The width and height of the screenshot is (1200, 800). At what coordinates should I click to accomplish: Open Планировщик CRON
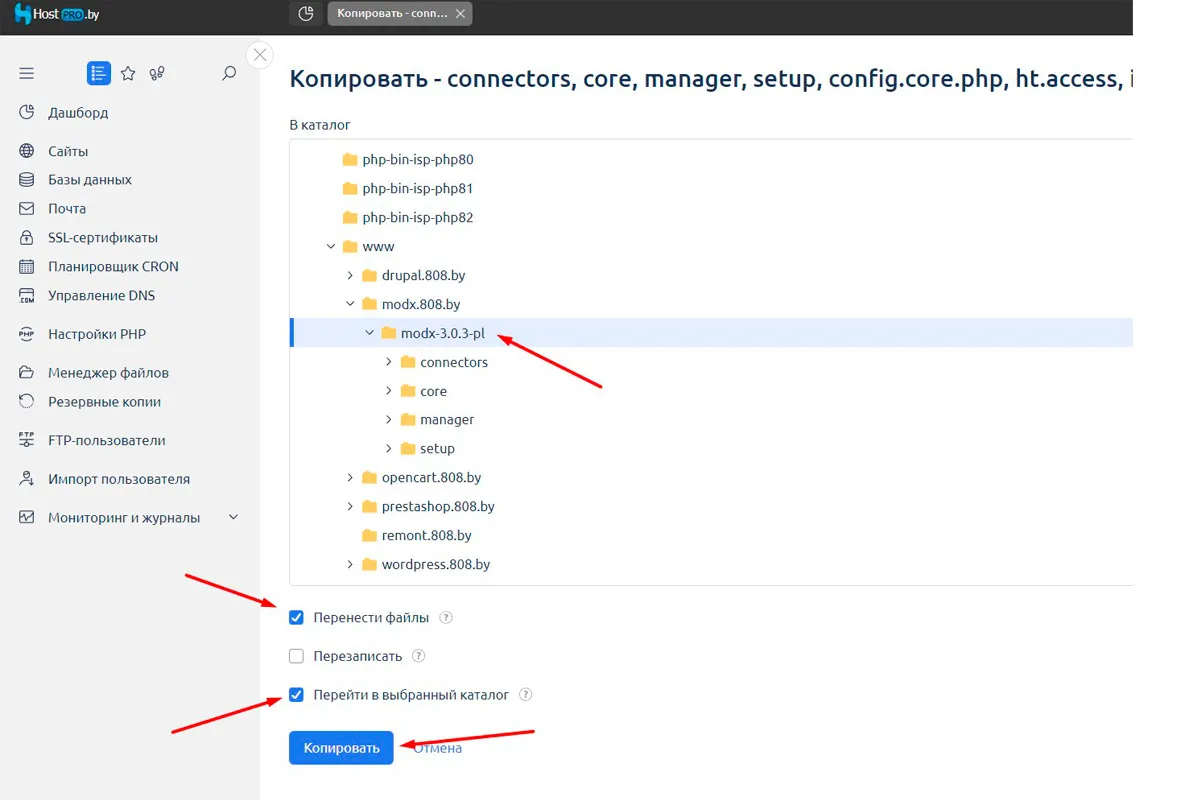click(113, 267)
